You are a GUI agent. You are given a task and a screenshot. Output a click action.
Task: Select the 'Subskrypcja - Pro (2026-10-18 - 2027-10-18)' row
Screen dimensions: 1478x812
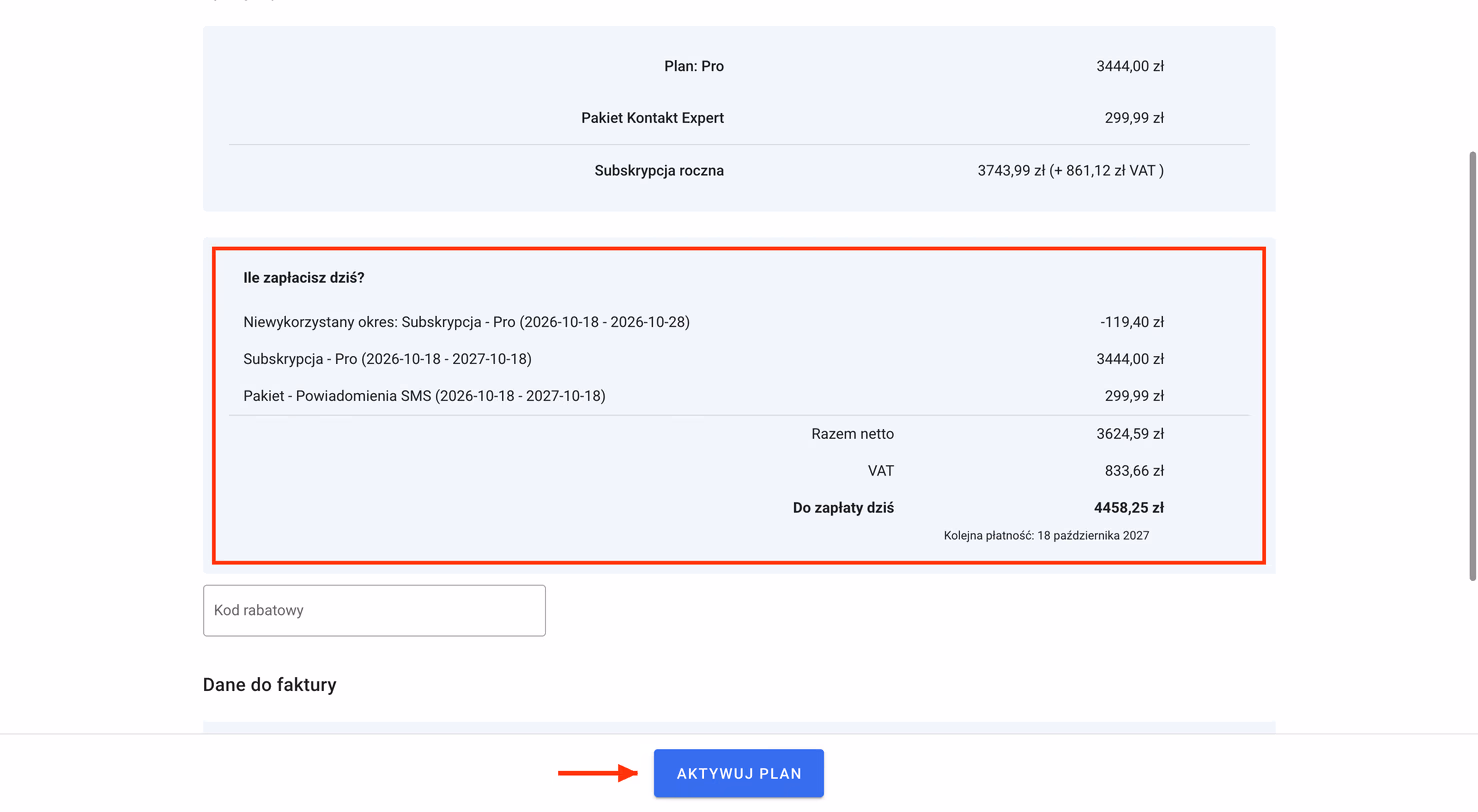[x=387, y=359]
